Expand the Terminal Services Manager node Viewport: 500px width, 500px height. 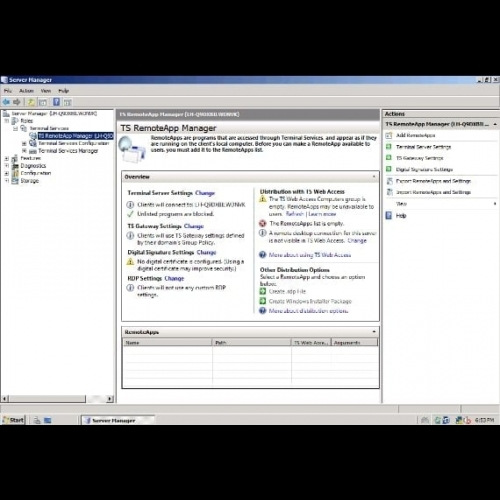pyautogui.click(x=24, y=151)
